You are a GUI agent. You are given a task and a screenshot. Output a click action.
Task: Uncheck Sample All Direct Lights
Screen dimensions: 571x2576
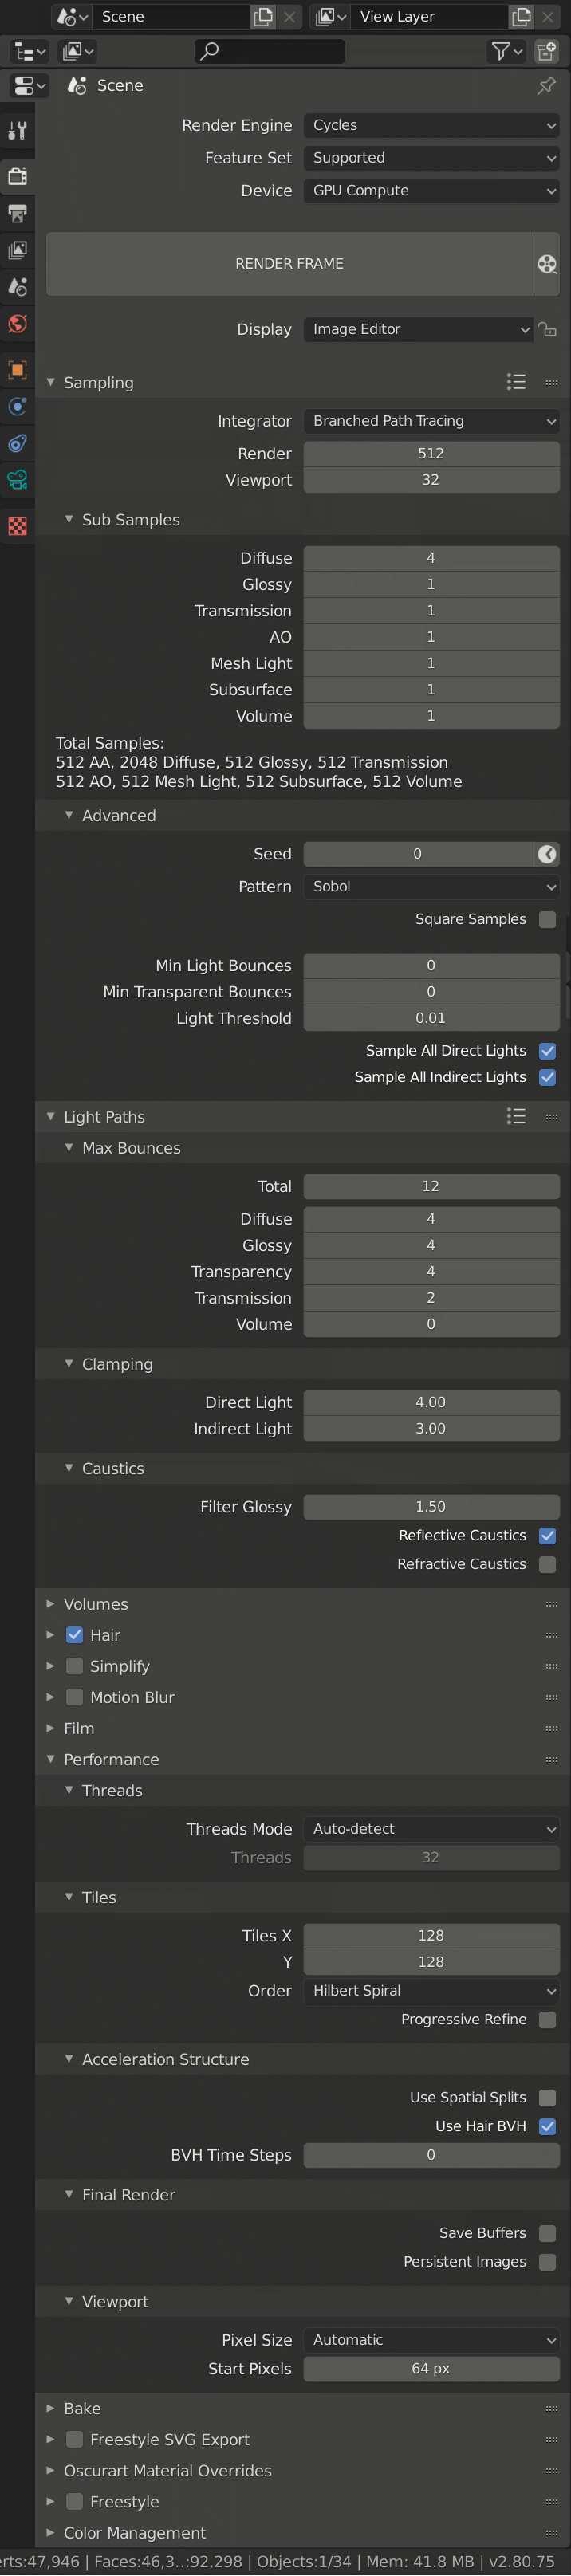[x=547, y=1051]
